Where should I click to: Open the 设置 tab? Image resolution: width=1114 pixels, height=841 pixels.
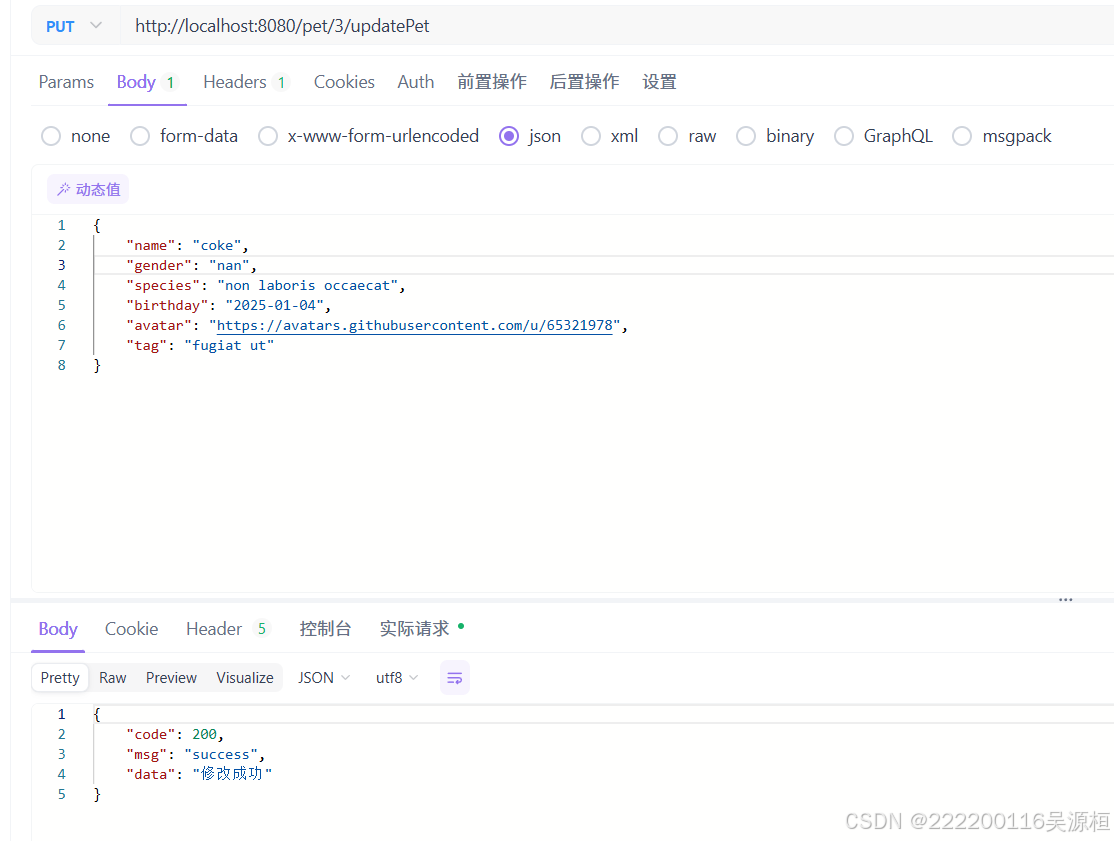(x=659, y=82)
